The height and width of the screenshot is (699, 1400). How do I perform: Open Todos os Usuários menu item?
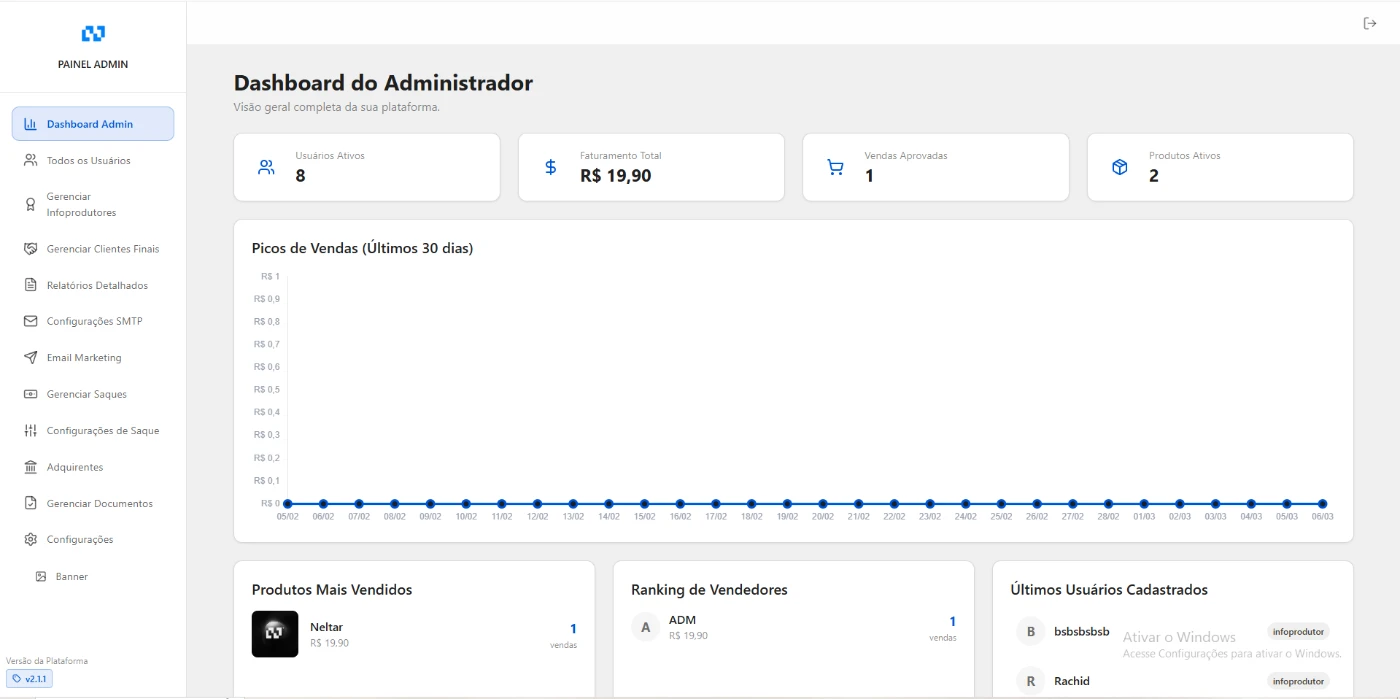[88, 161]
